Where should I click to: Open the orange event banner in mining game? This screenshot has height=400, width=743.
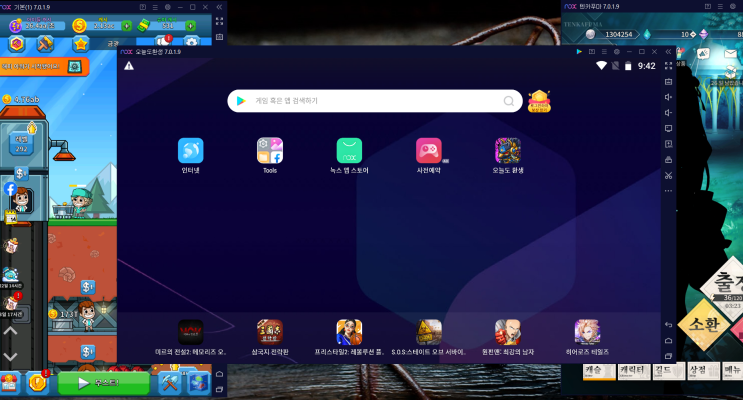click(x=44, y=67)
